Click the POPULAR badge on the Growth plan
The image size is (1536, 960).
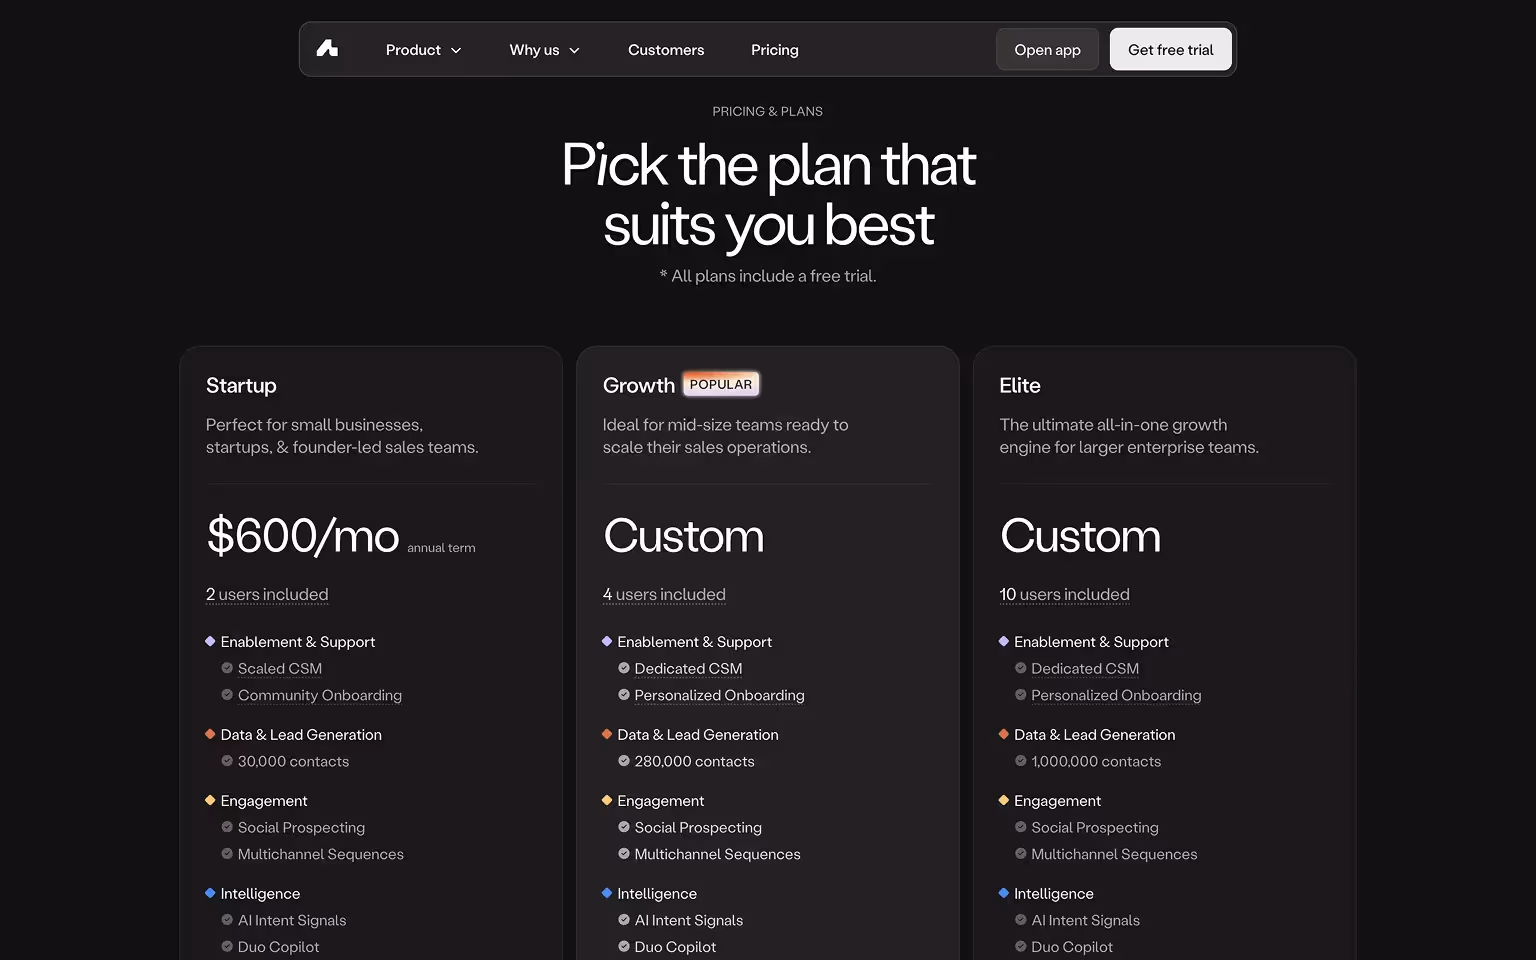tap(721, 383)
